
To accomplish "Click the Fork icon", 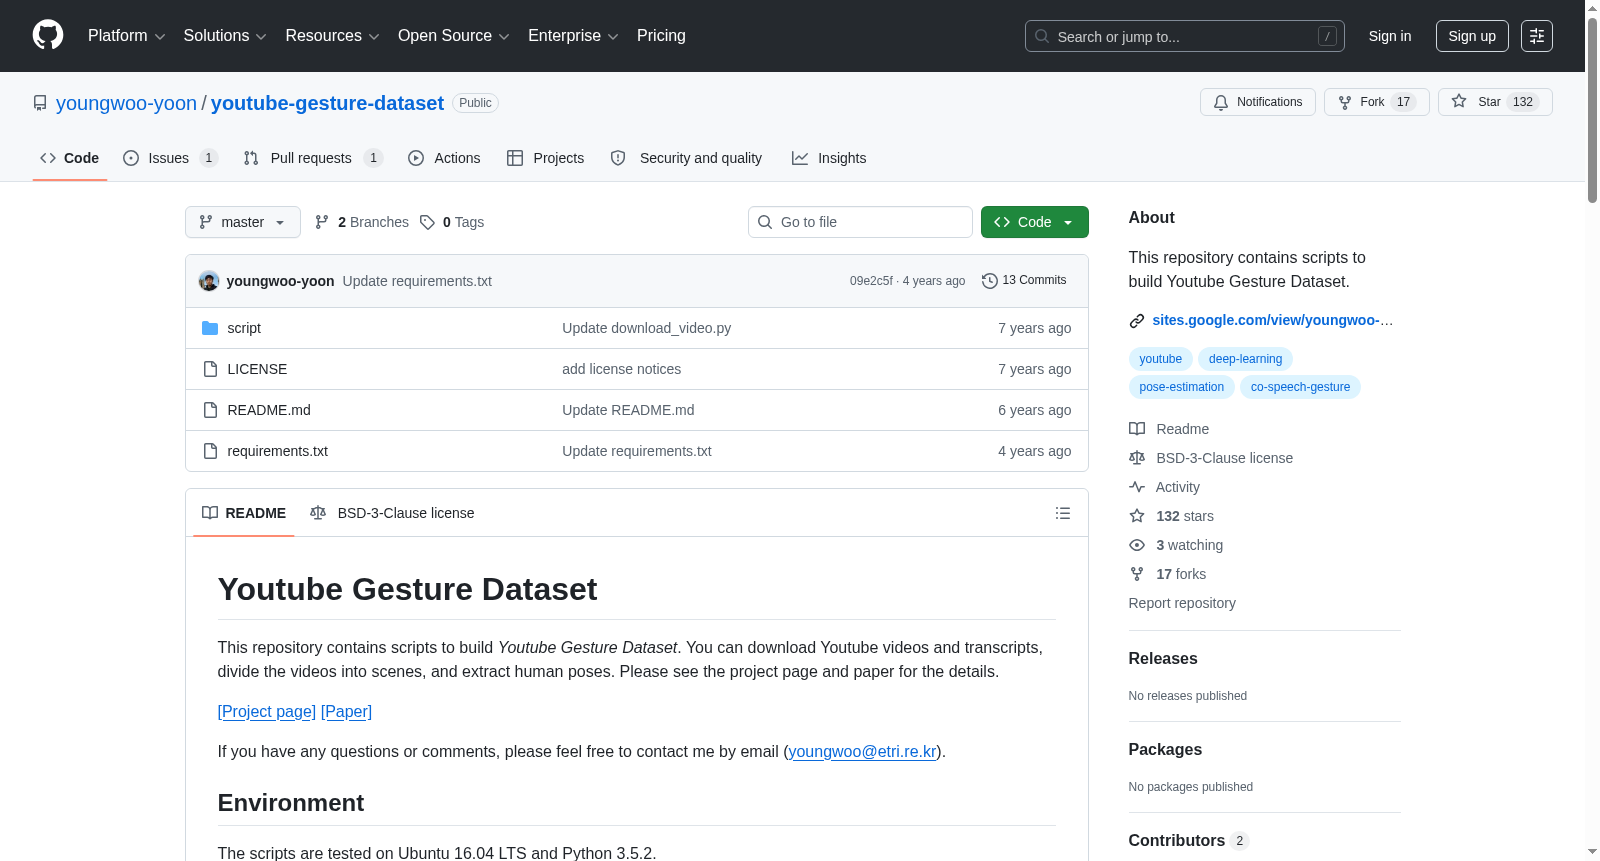I will click(x=1345, y=102).
